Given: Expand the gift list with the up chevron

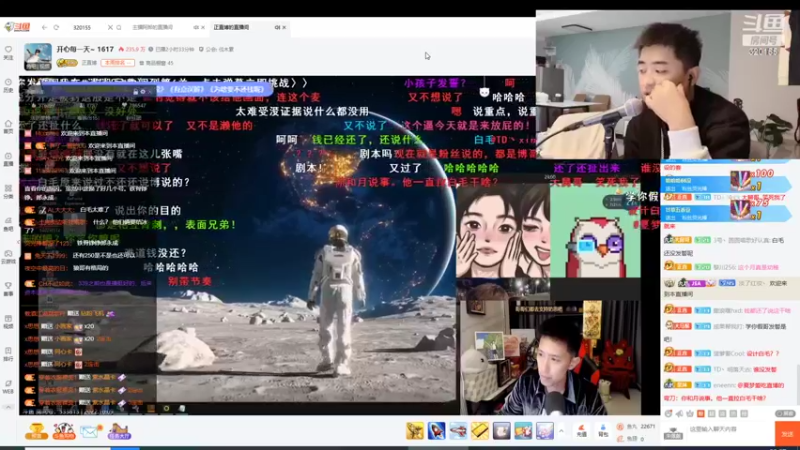Looking at the screenshot, I should click(561, 431).
